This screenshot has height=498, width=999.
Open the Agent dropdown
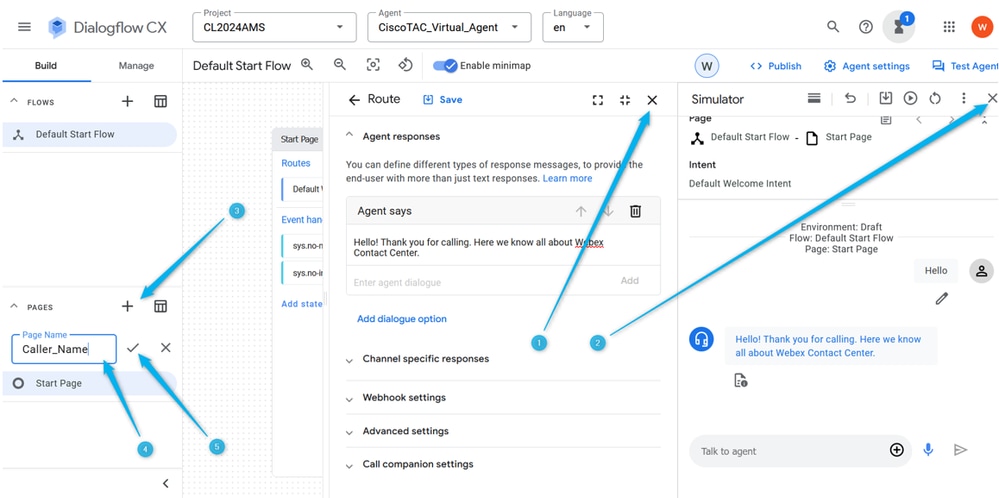coord(449,27)
